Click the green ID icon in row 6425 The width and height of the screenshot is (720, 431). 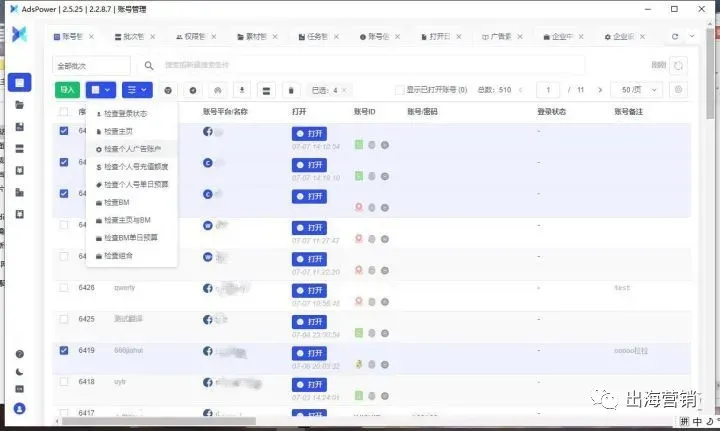tap(359, 333)
